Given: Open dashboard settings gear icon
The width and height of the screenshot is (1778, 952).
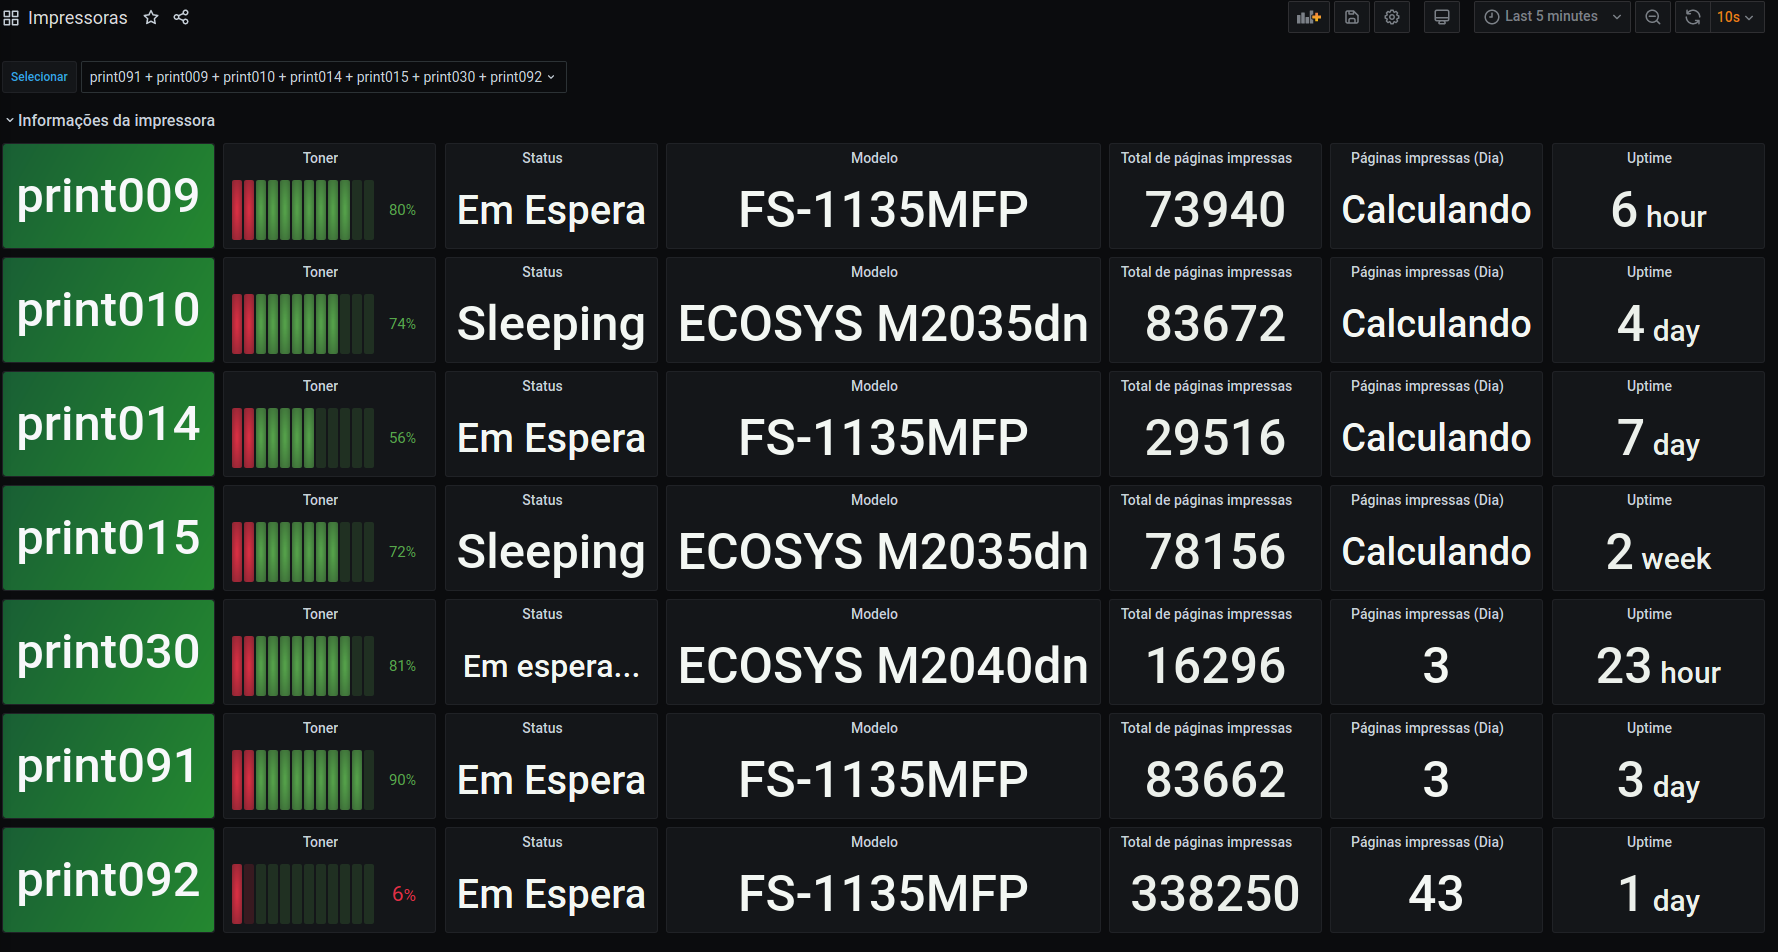Looking at the screenshot, I should [1392, 17].
